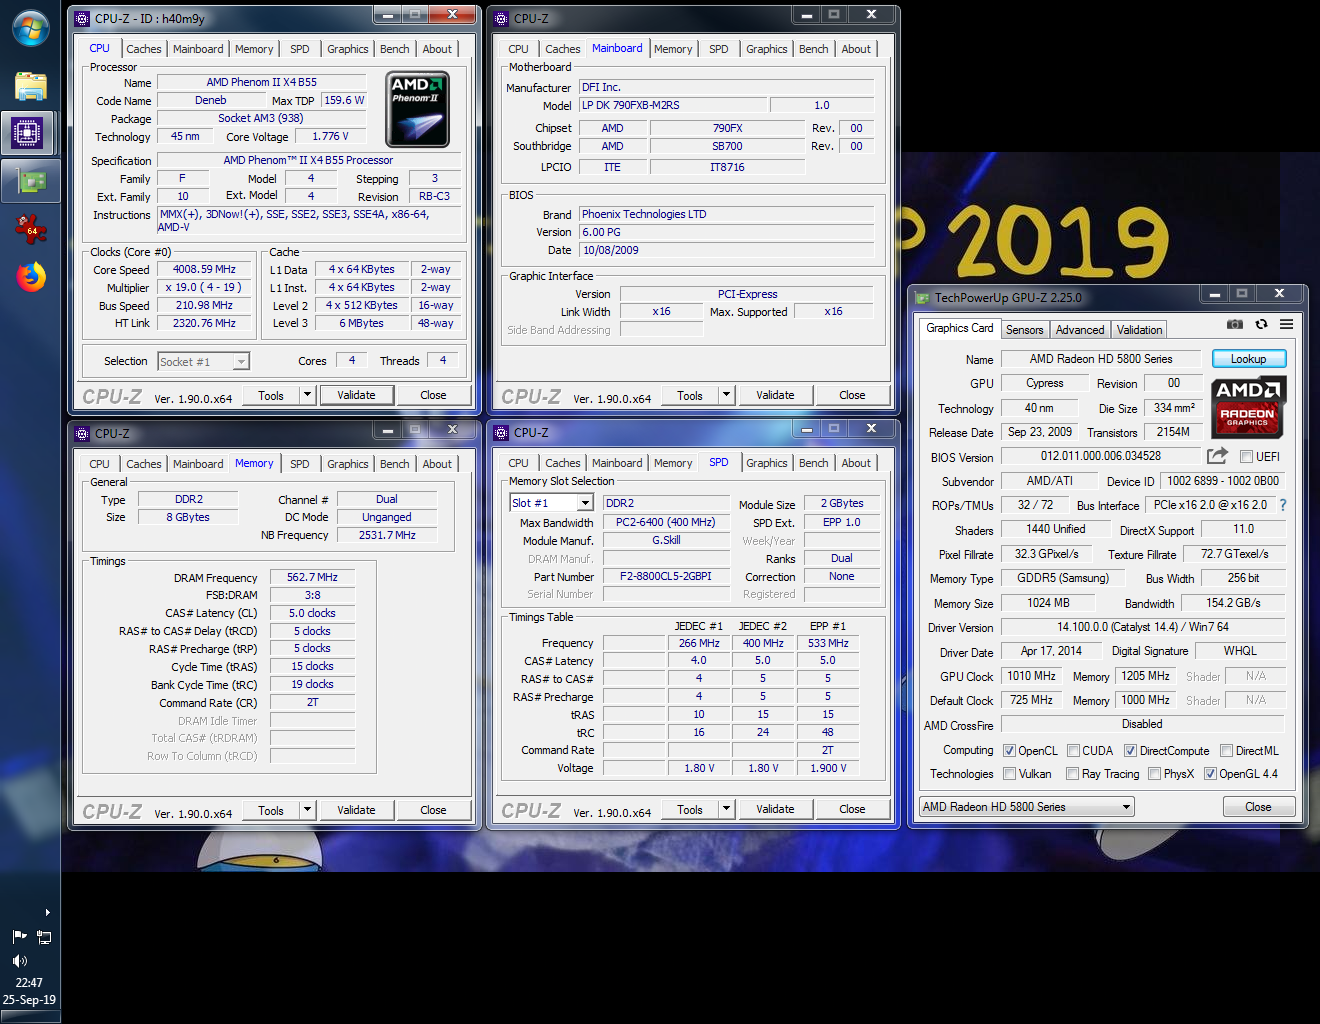Expand Tools arrow in CPU tab window

[x=307, y=395]
